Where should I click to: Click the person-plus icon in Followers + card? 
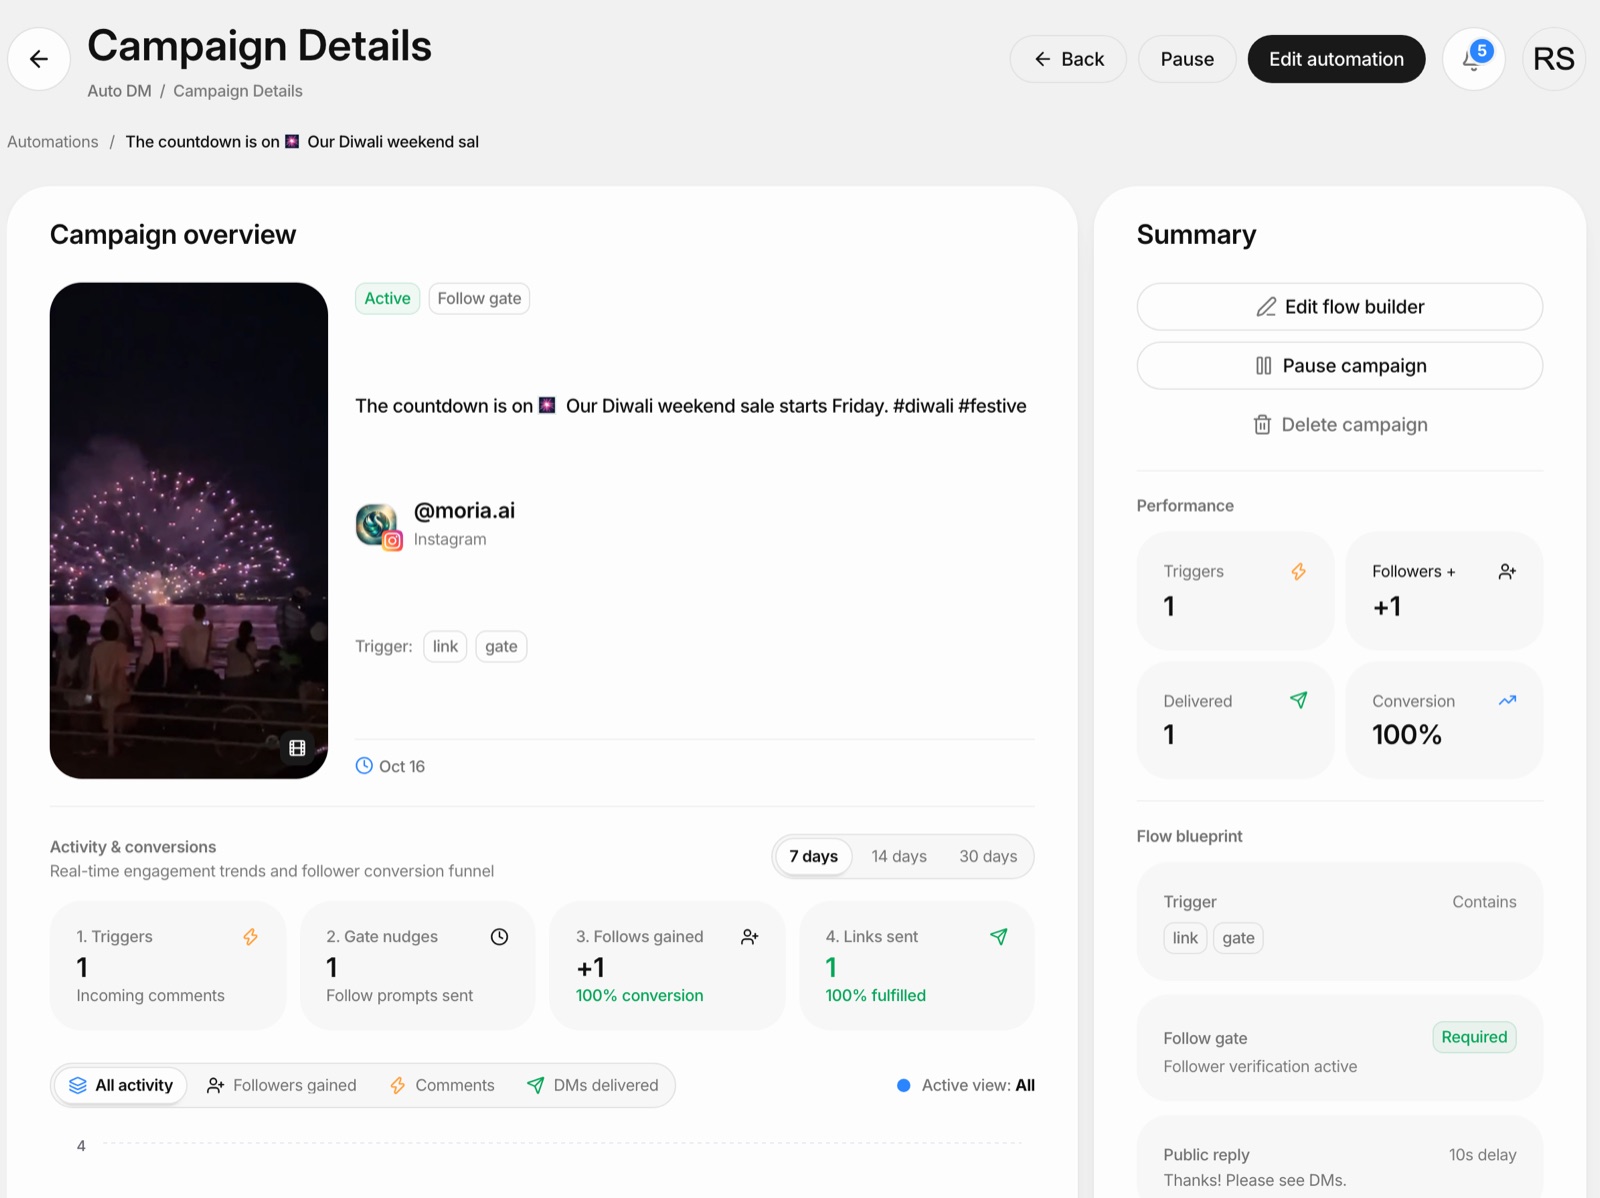pyautogui.click(x=1507, y=571)
